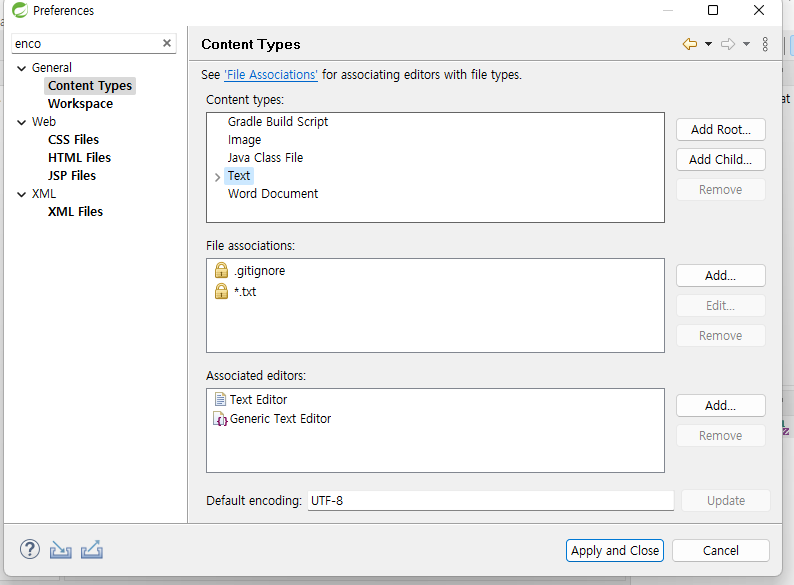Click the forward navigation arrow icon

[x=728, y=44]
